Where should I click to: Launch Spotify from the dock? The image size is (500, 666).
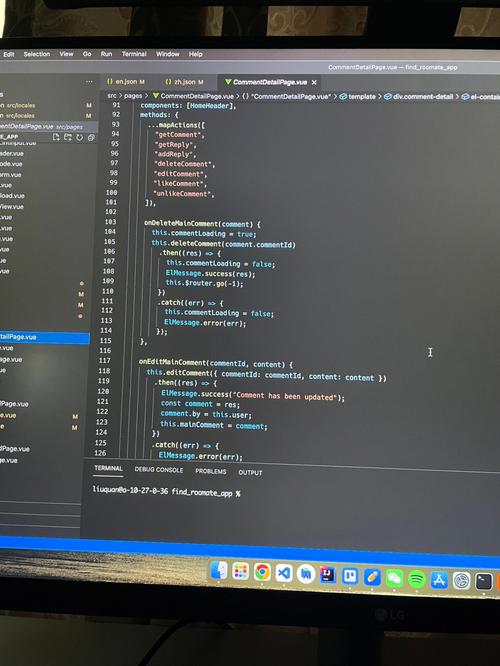point(417,579)
